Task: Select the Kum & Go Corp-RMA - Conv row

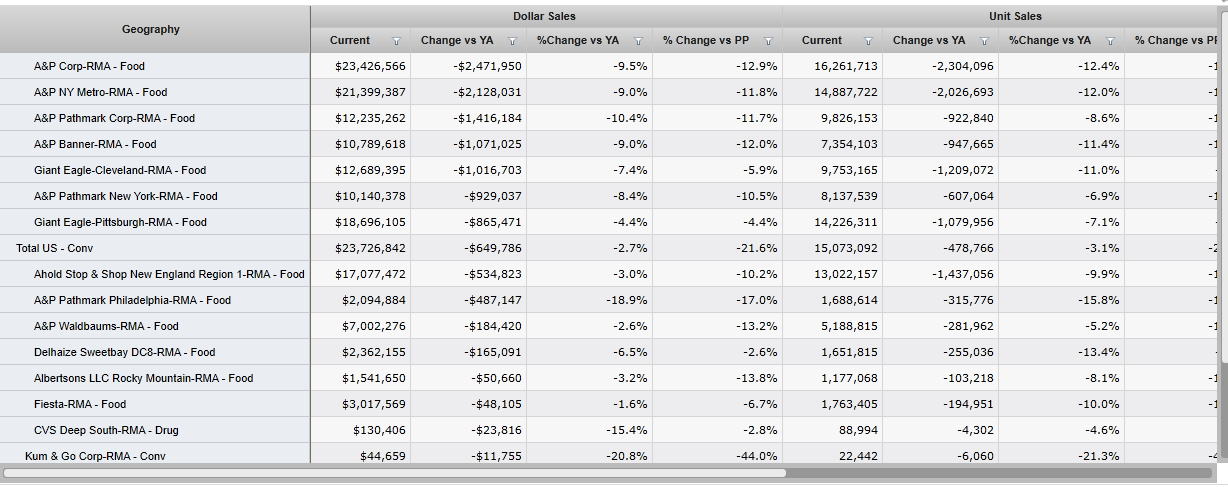Action: pos(95,456)
